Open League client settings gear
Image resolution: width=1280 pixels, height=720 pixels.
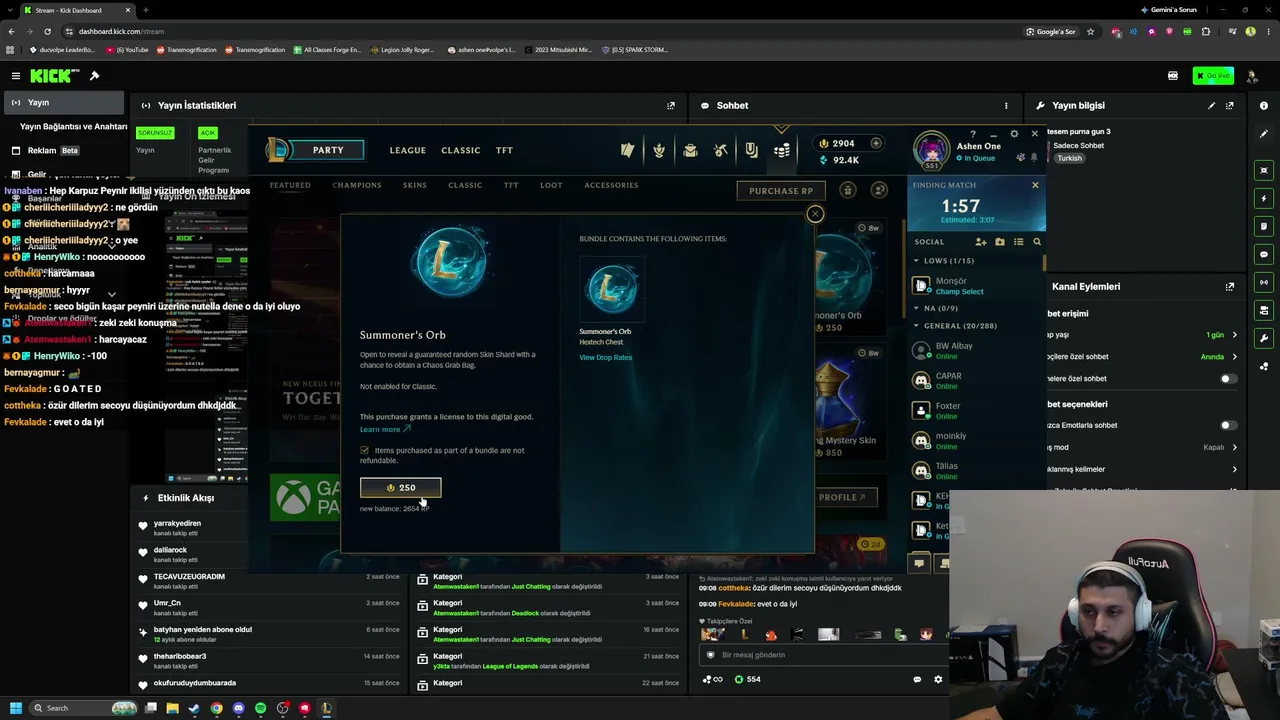click(x=1014, y=133)
